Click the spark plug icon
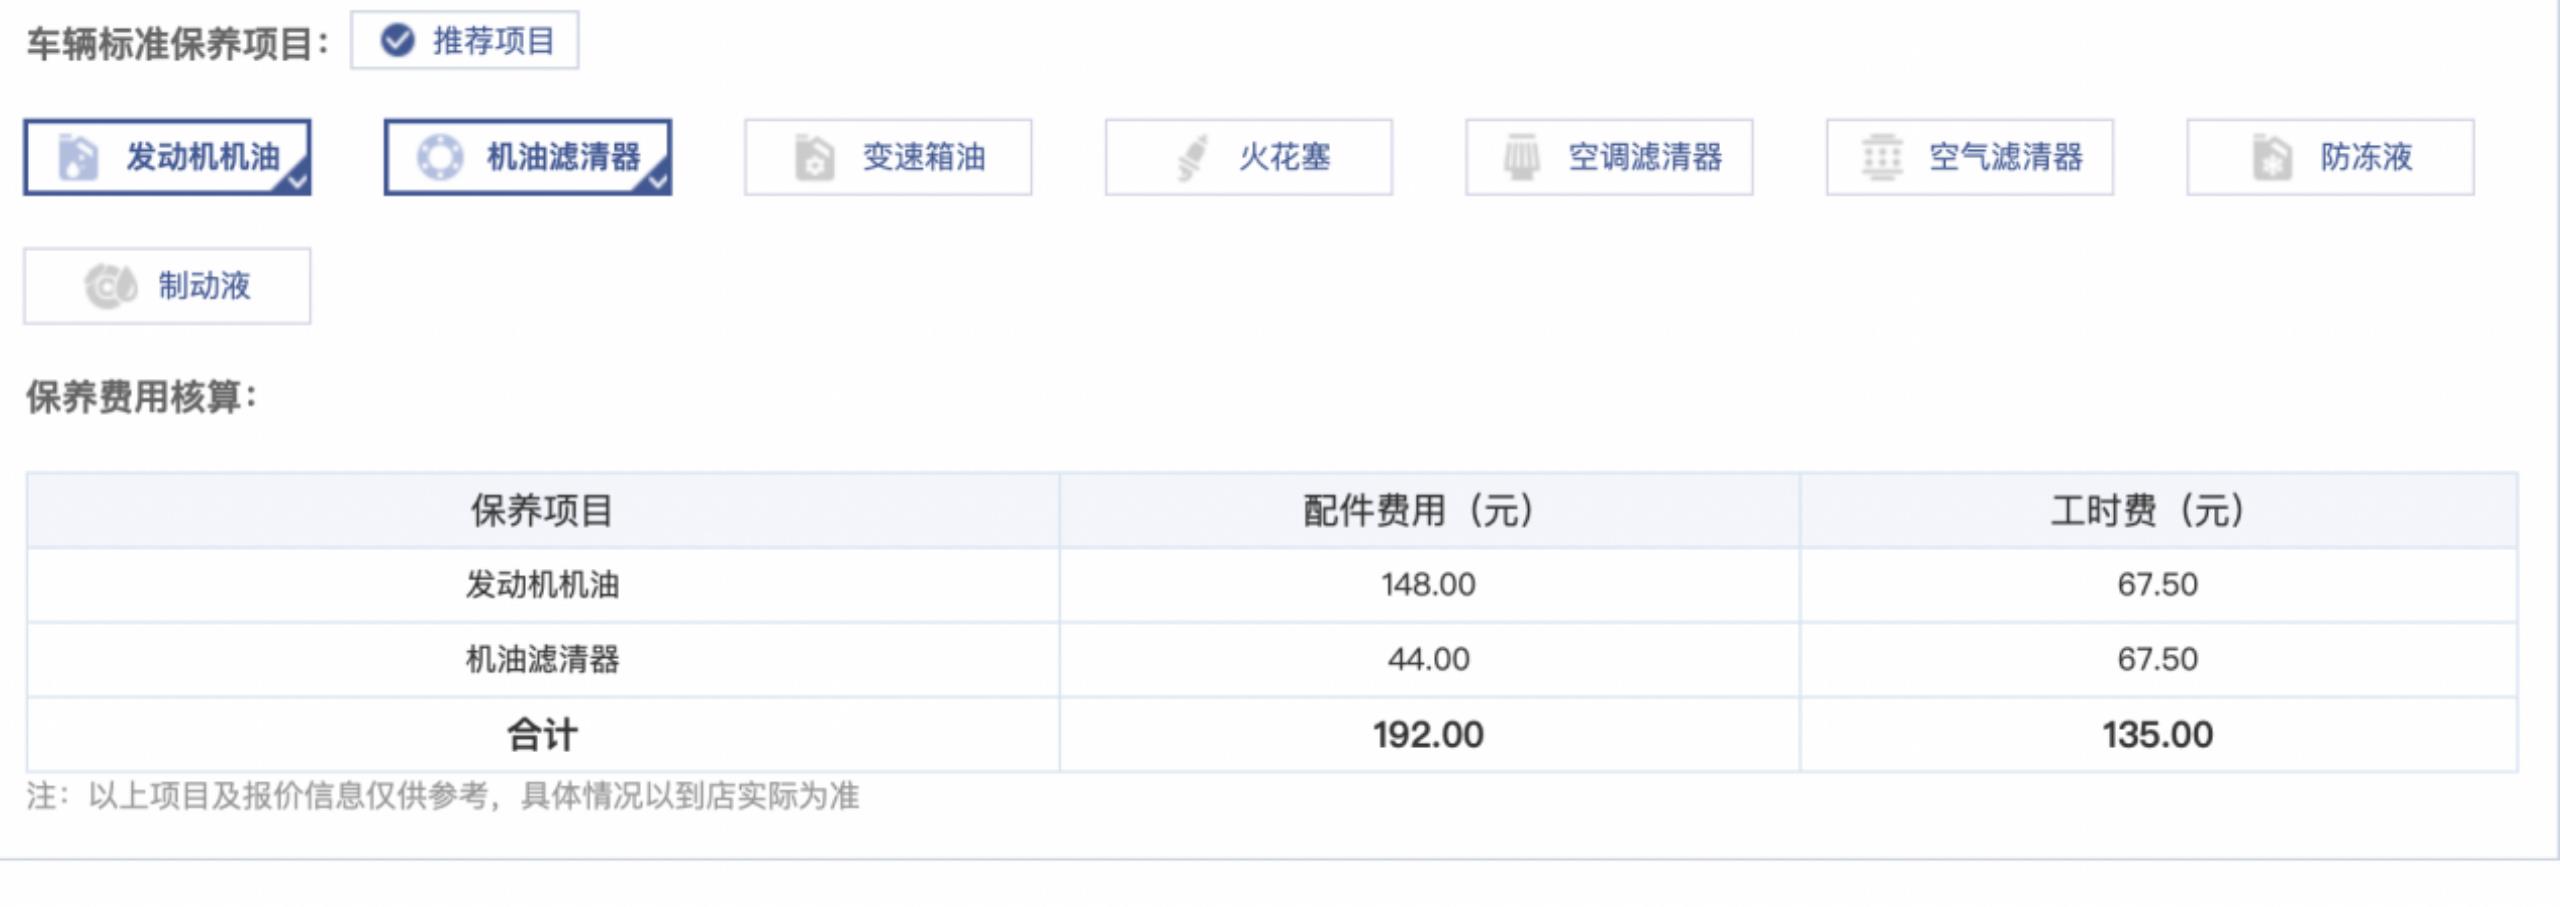 coord(1191,157)
